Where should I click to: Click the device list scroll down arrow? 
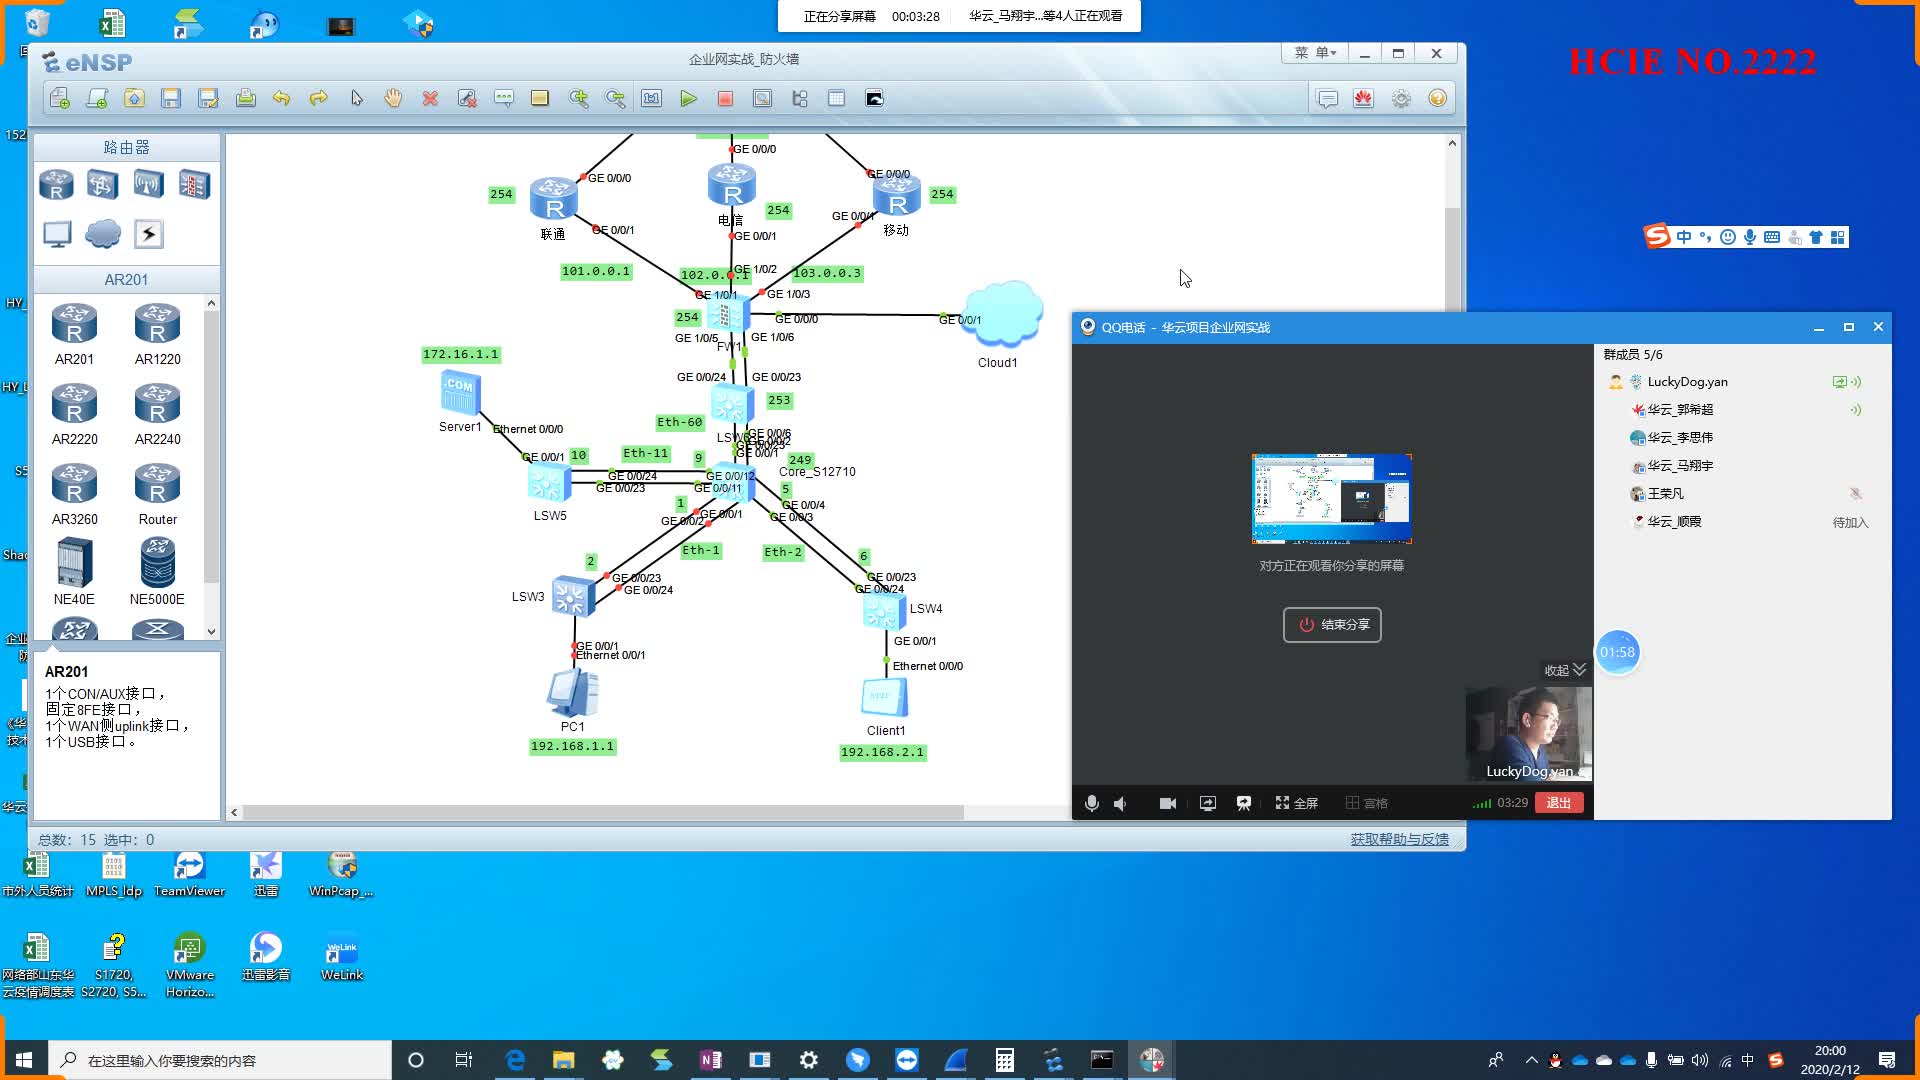(211, 632)
